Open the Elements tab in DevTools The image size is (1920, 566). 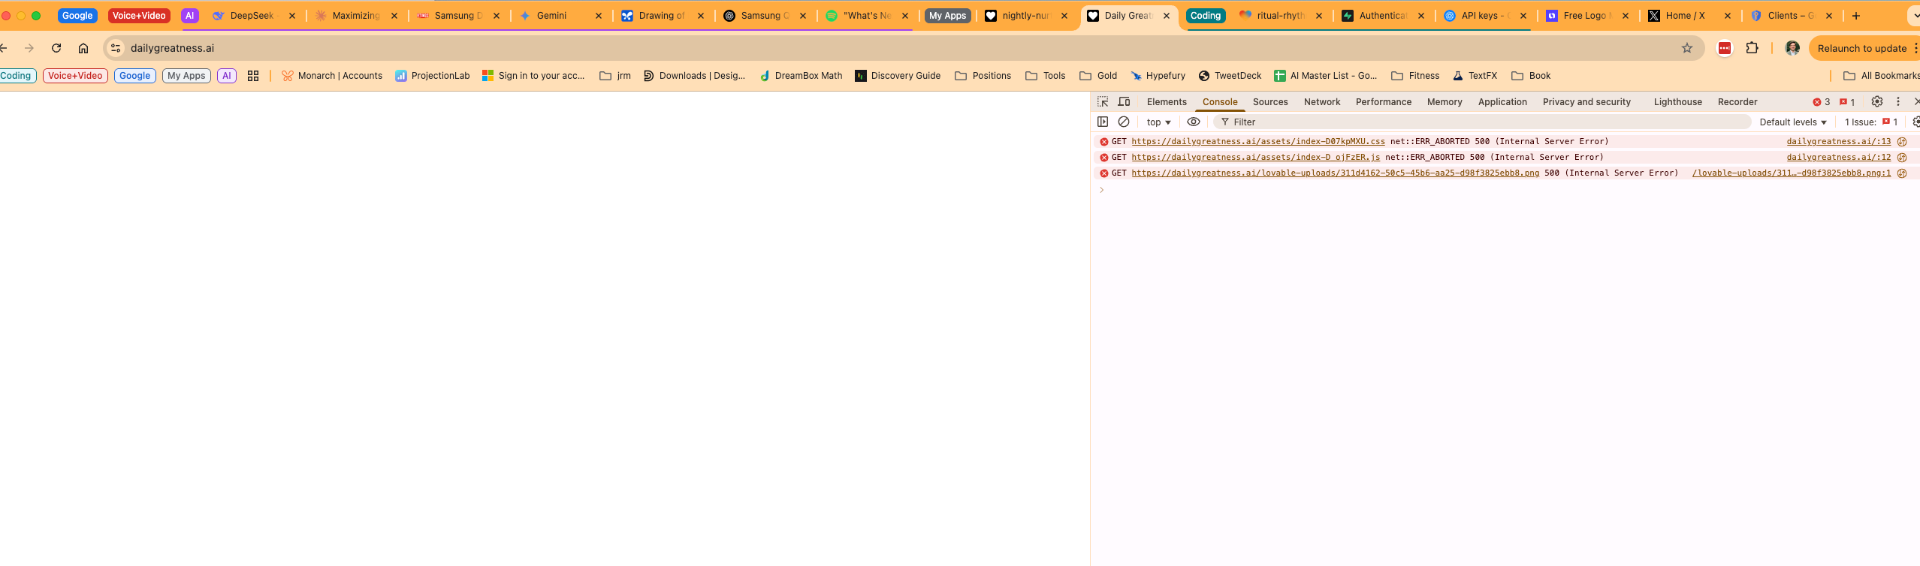click(x=1166, y=102)
